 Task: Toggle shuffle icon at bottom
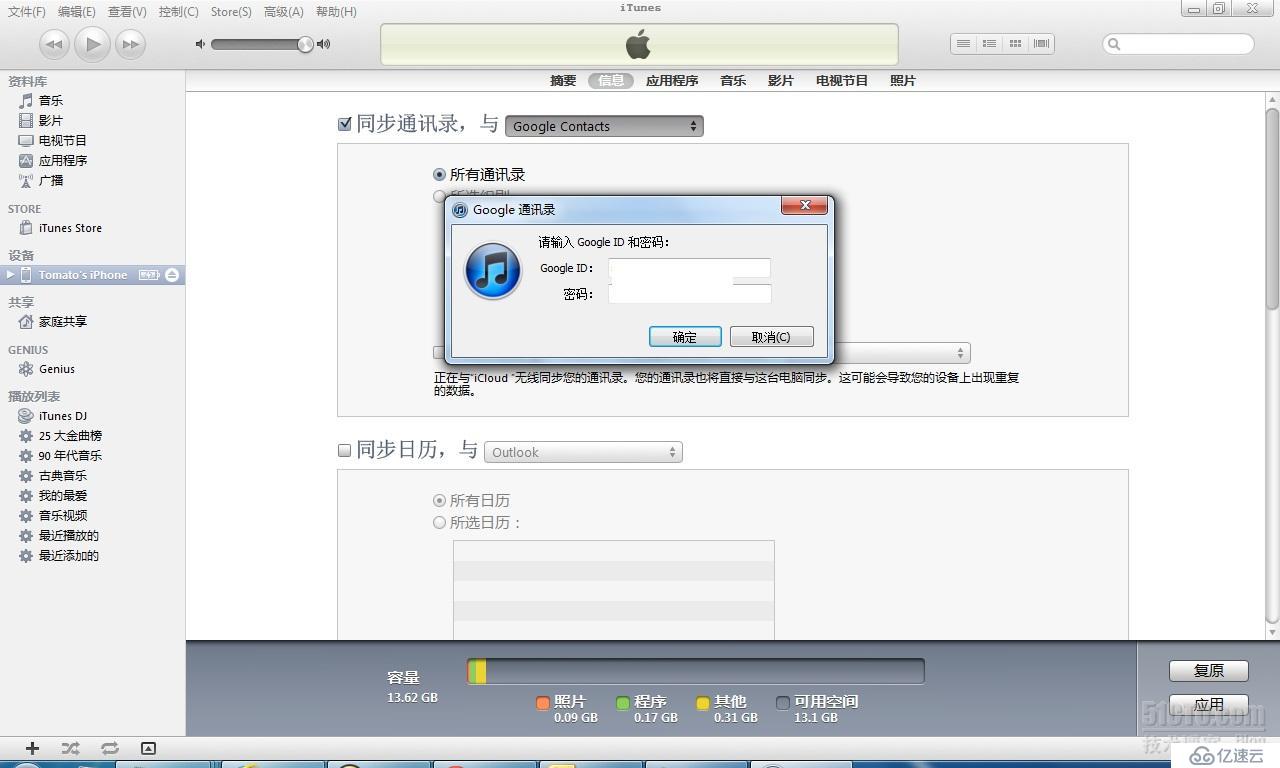(x=70, y=748)
